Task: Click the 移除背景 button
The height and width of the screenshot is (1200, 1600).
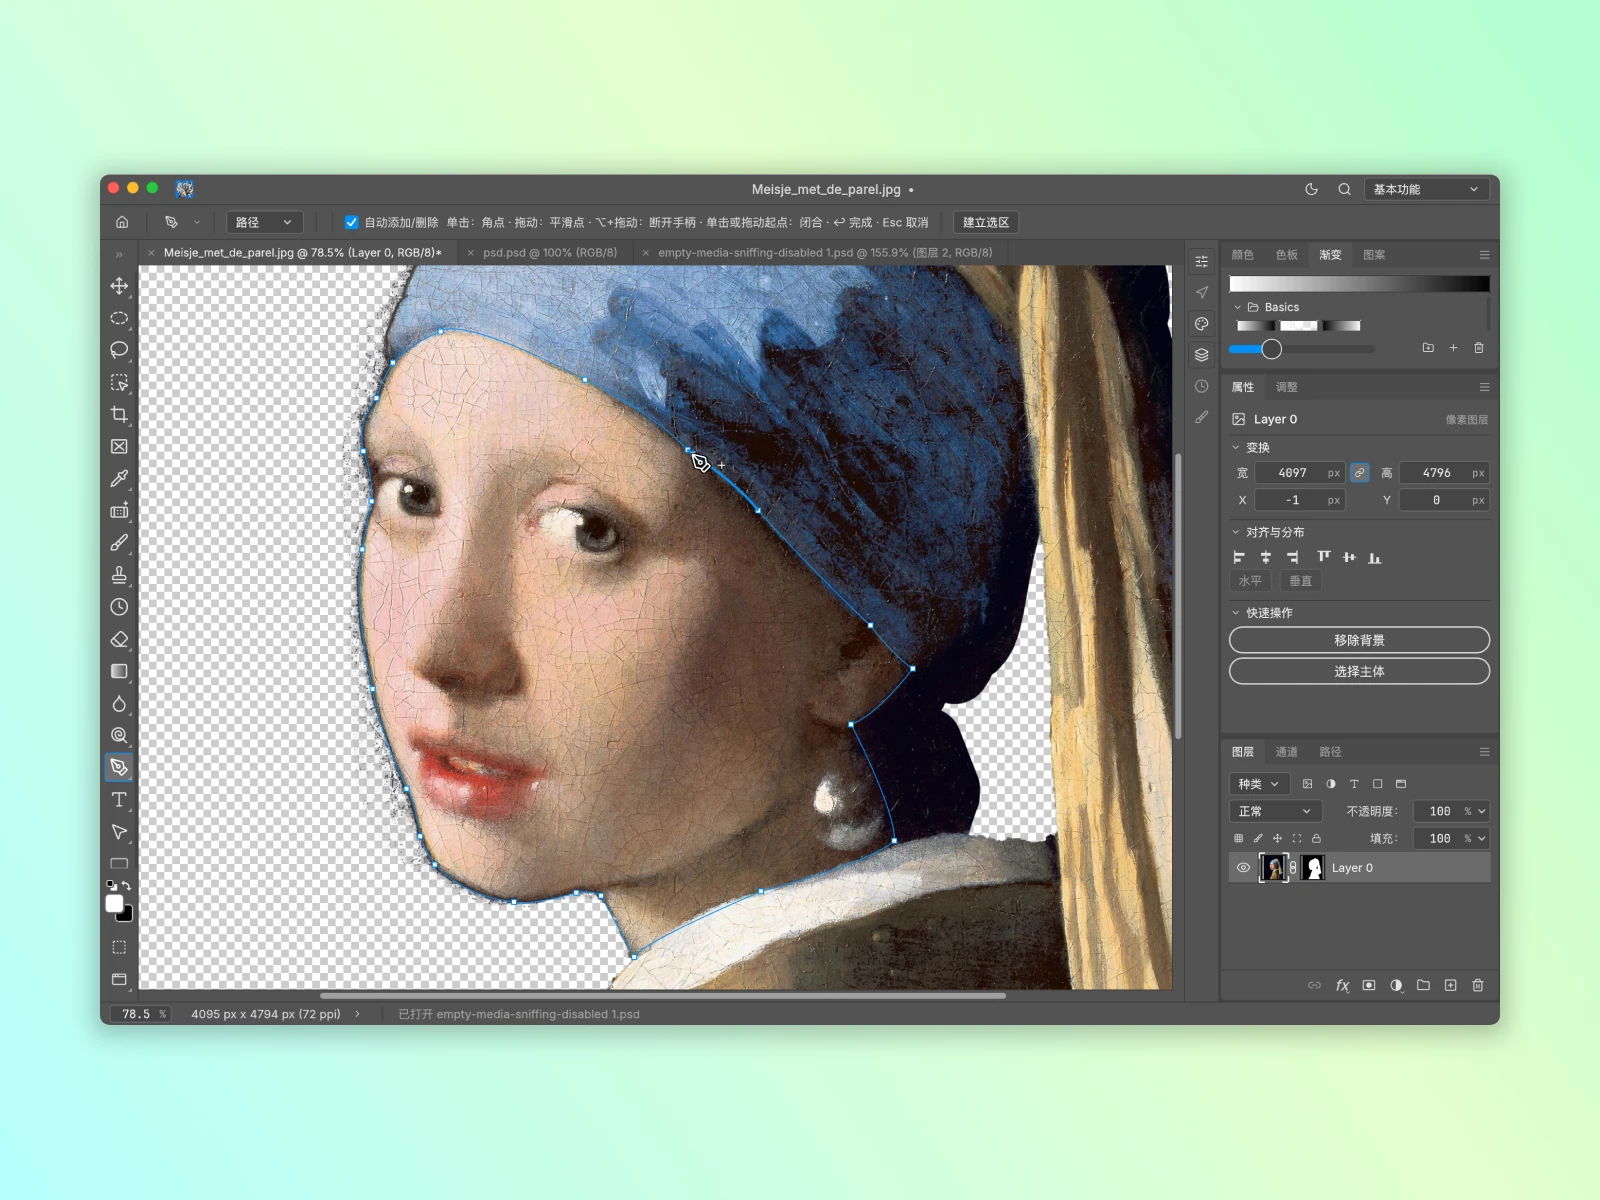Action: [1359, 640]
